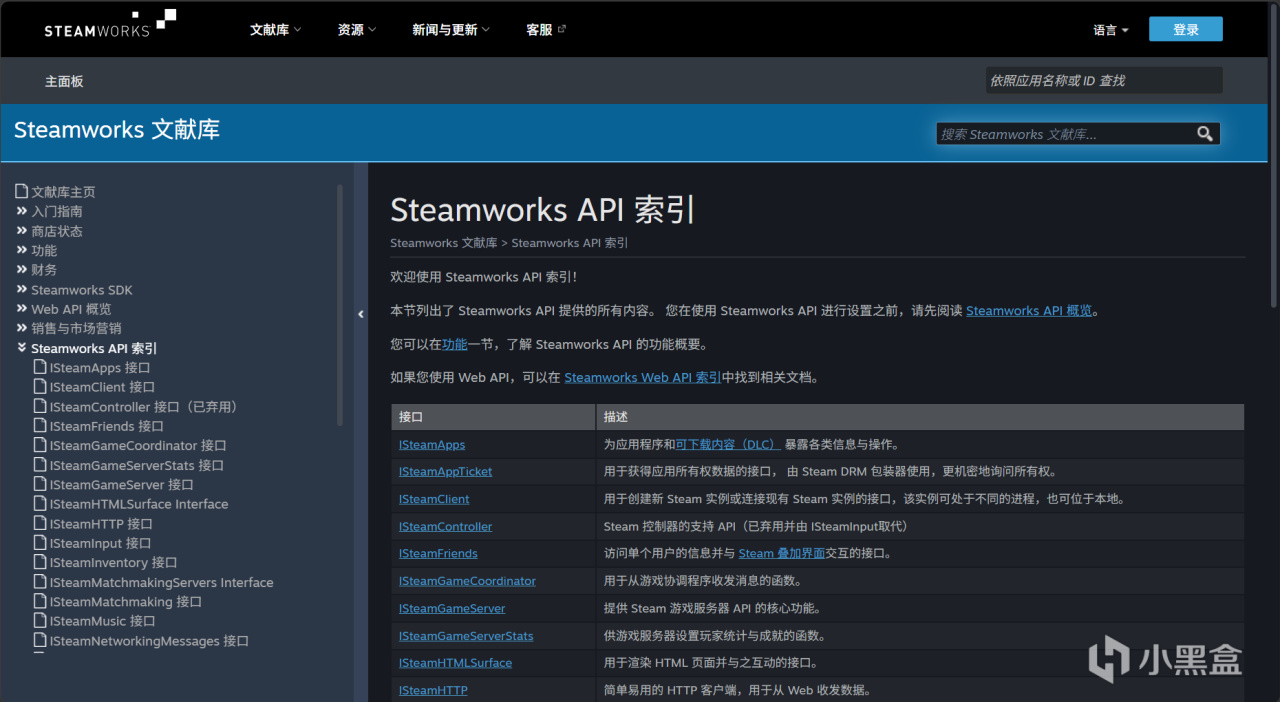Click the page icon beside ISteamMatchmakingServers Interface
This screenshot has height=702, width=1280.
pyautogui.click(x=40, y=582)
